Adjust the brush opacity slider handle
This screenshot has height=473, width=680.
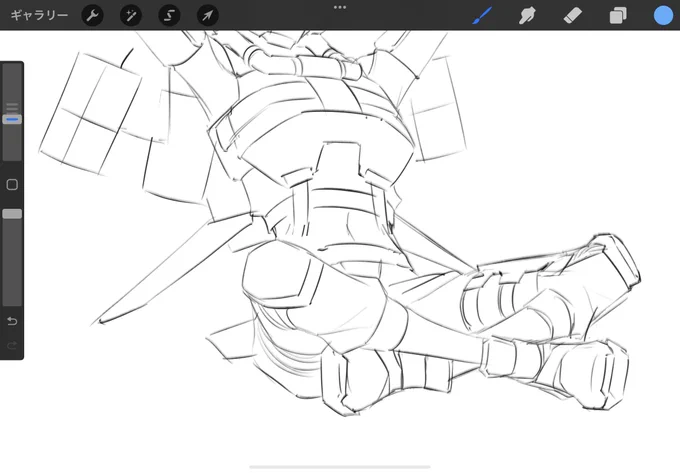click(12, 214)
